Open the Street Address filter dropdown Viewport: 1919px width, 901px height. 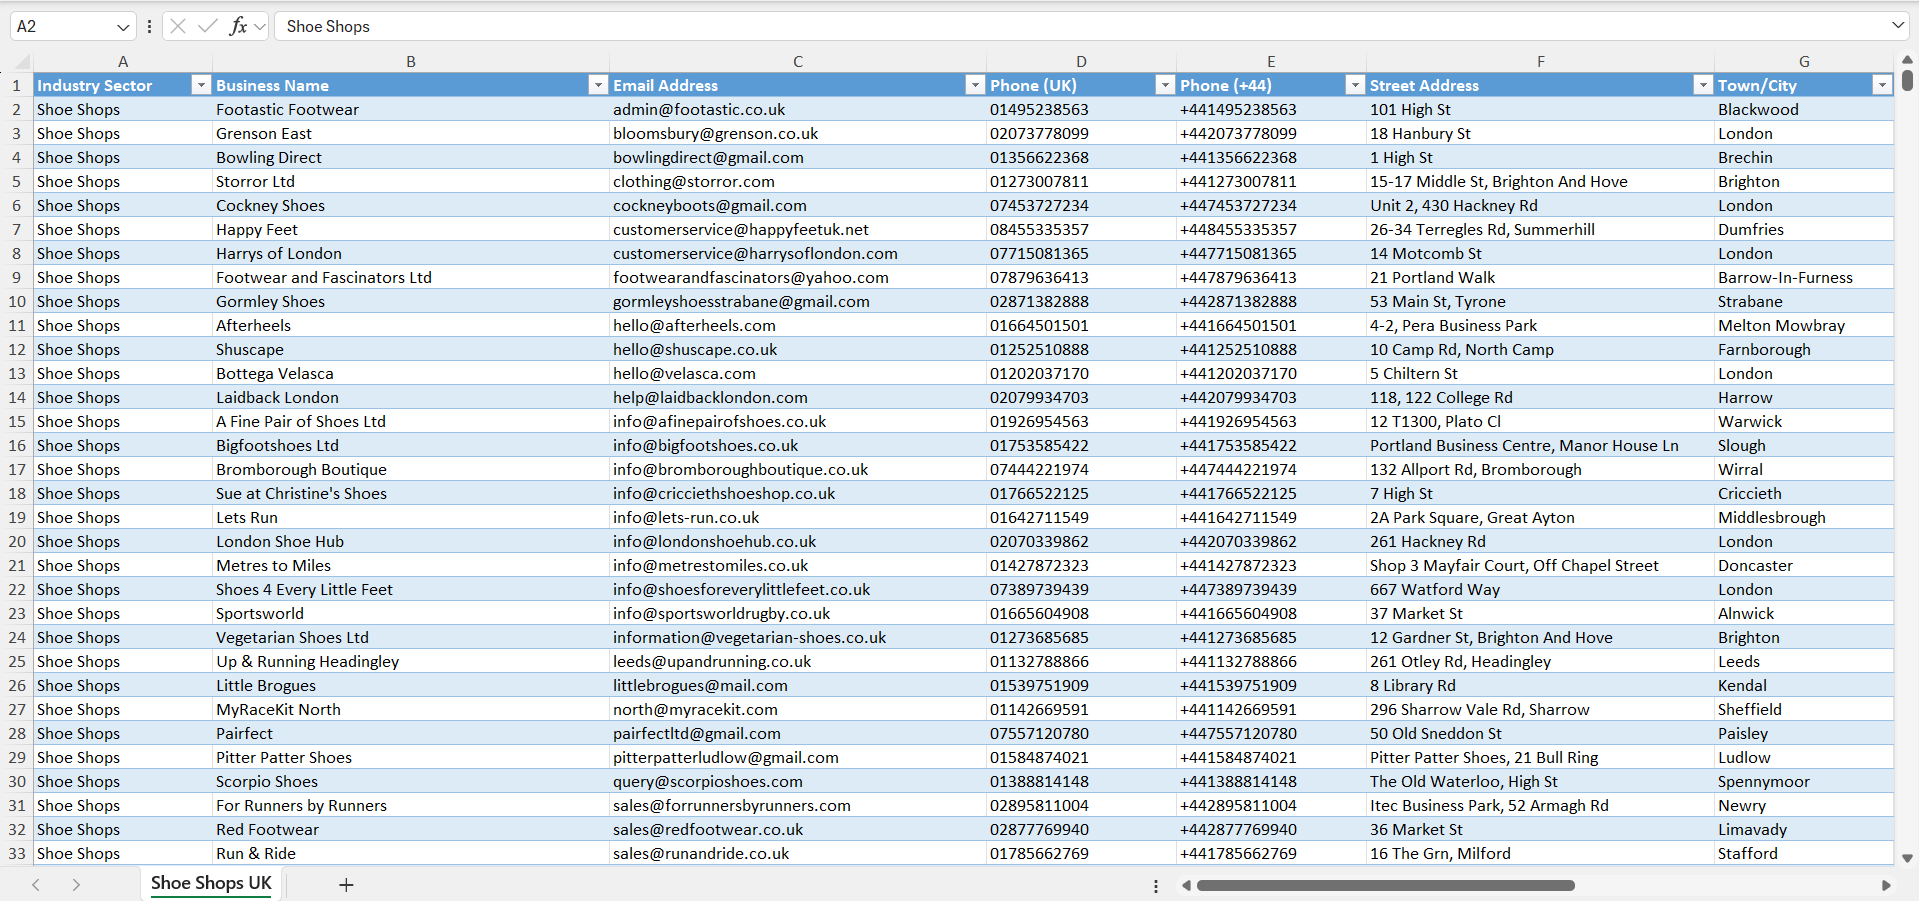(1703, 86)
